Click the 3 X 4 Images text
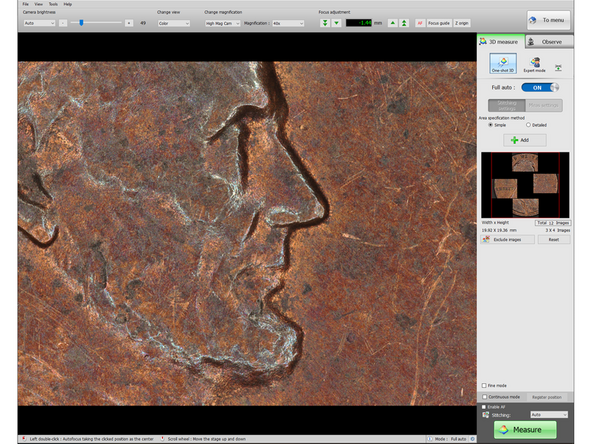The height and width of the screenshot is (444, 592). pos(558,230)
